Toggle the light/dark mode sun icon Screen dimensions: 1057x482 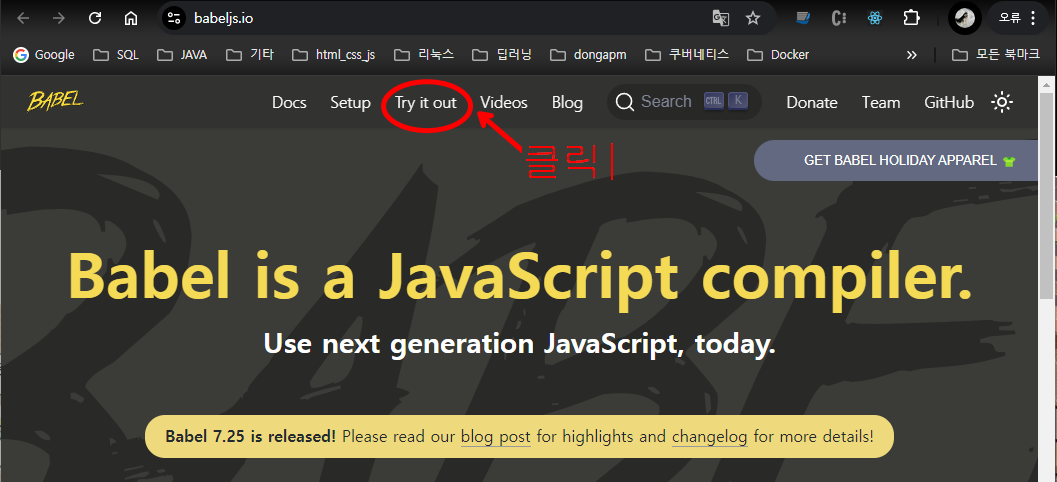pos(1002,102)
